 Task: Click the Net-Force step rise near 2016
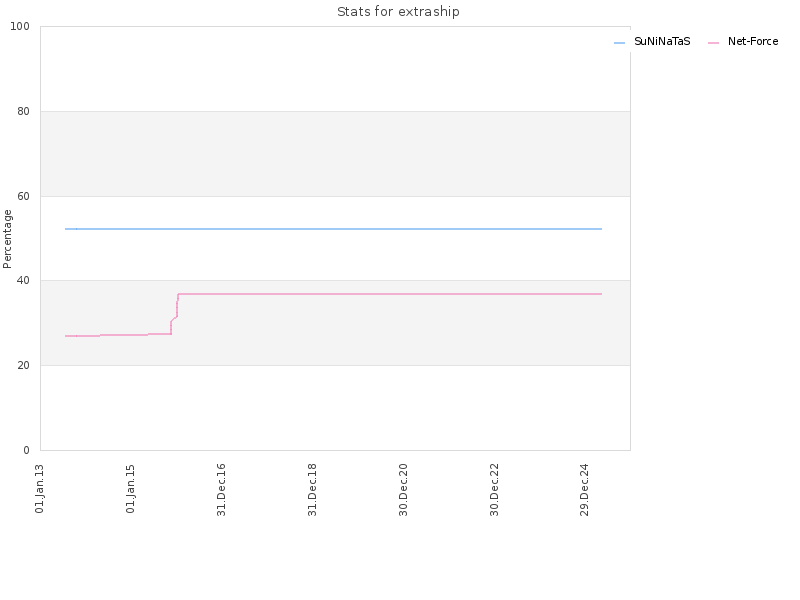(174, 314)
